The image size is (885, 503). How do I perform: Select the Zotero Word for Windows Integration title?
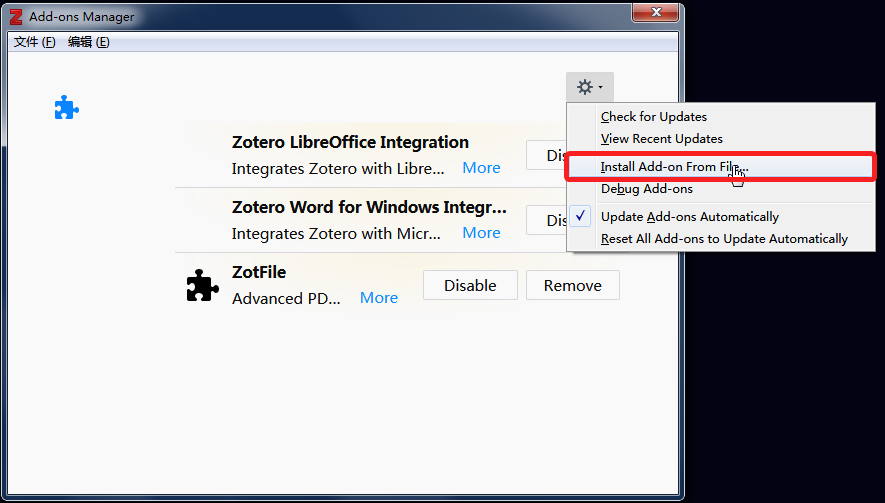click(x=369, y=208)
